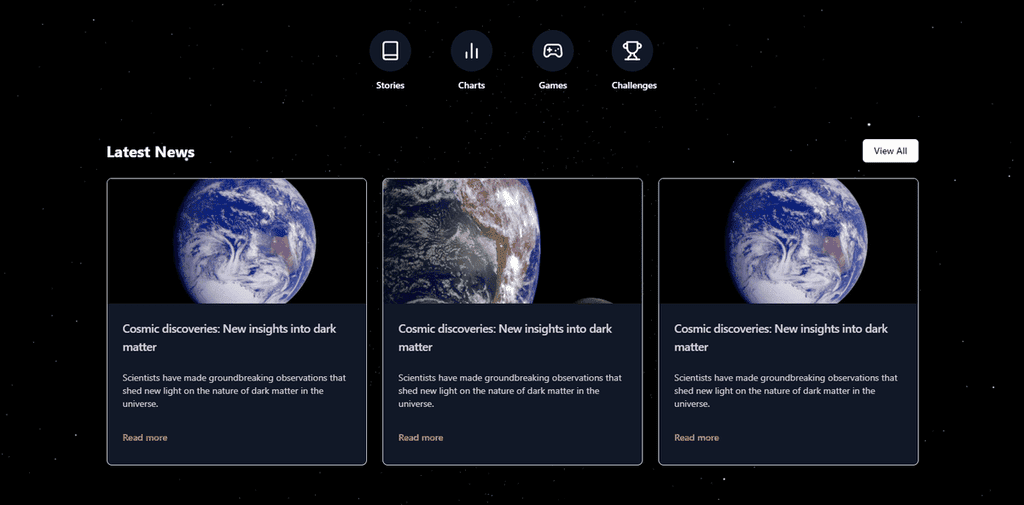Click the middle card's Cosmic discoveries headline

505,338
